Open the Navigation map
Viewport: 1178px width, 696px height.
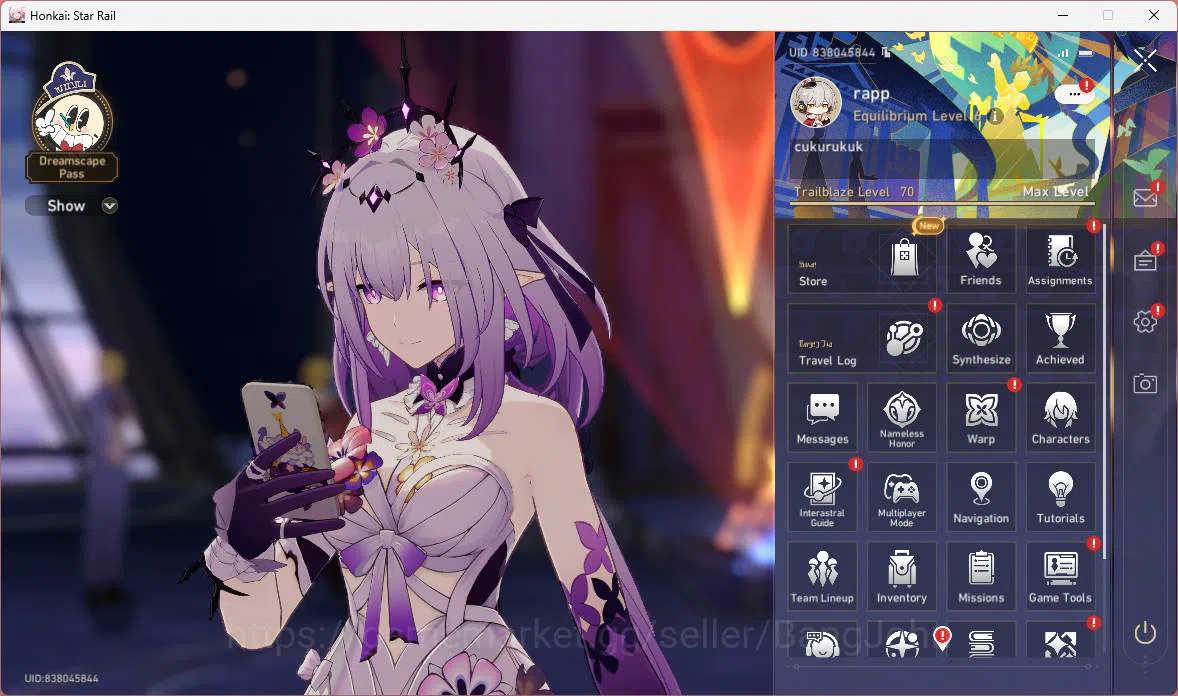click(981, 498)
